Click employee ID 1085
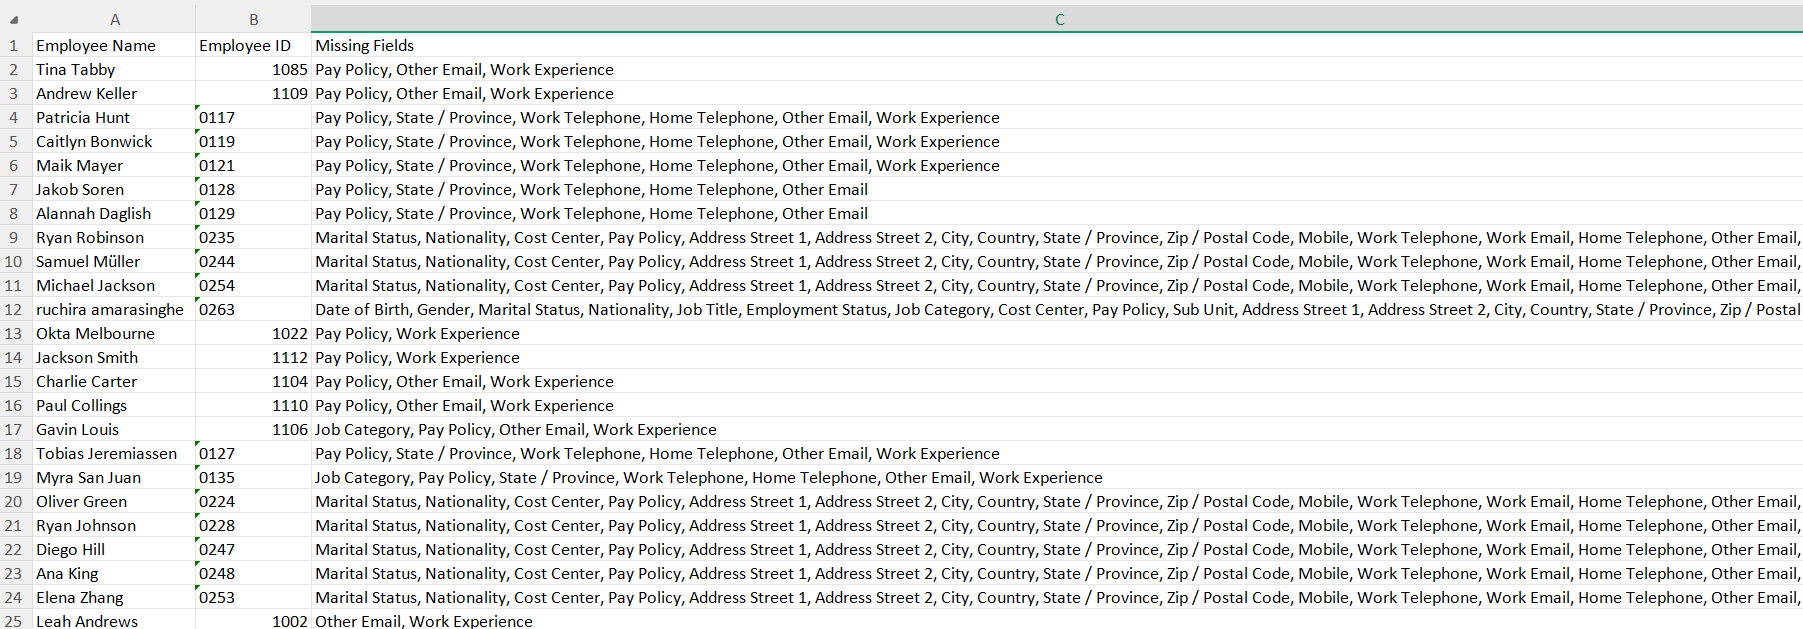Image resolution: width=1803 pixels, height=629 pixels. click(253, 69)
